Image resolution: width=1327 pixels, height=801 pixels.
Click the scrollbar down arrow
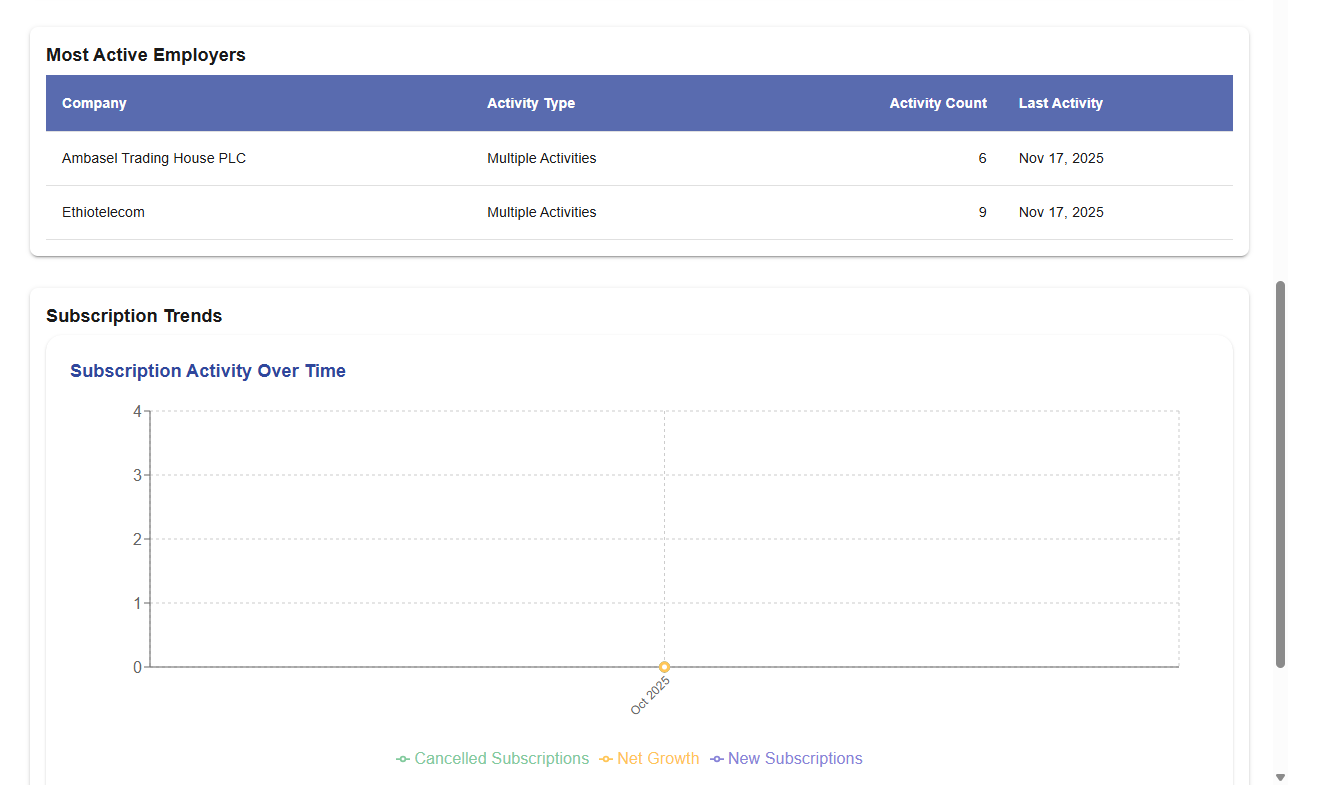click(x=1280, y=777)
